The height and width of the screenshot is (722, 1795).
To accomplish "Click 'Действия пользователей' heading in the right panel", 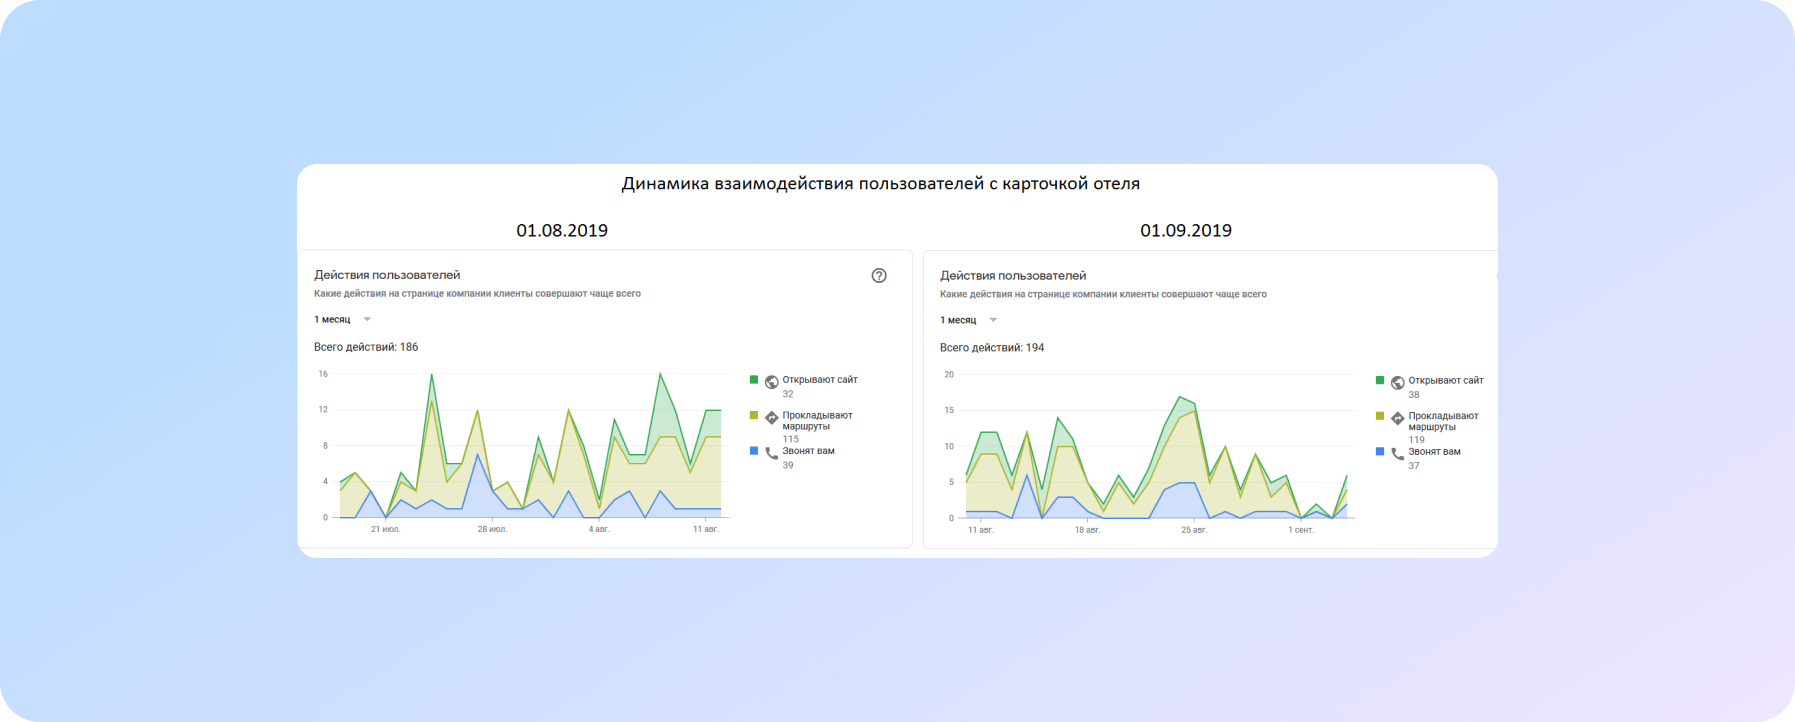I will coord(1013,276).
